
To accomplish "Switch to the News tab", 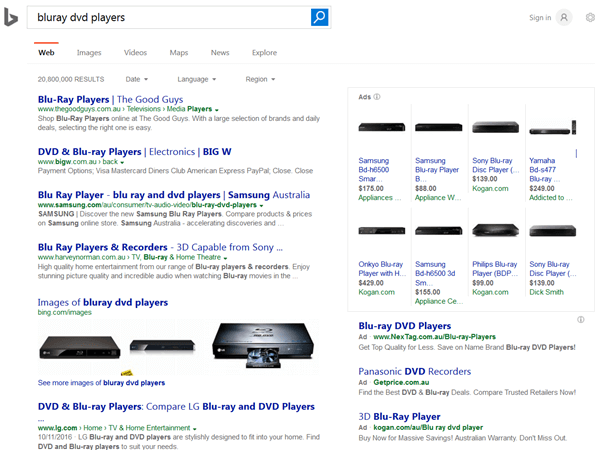I will point(220,53).
